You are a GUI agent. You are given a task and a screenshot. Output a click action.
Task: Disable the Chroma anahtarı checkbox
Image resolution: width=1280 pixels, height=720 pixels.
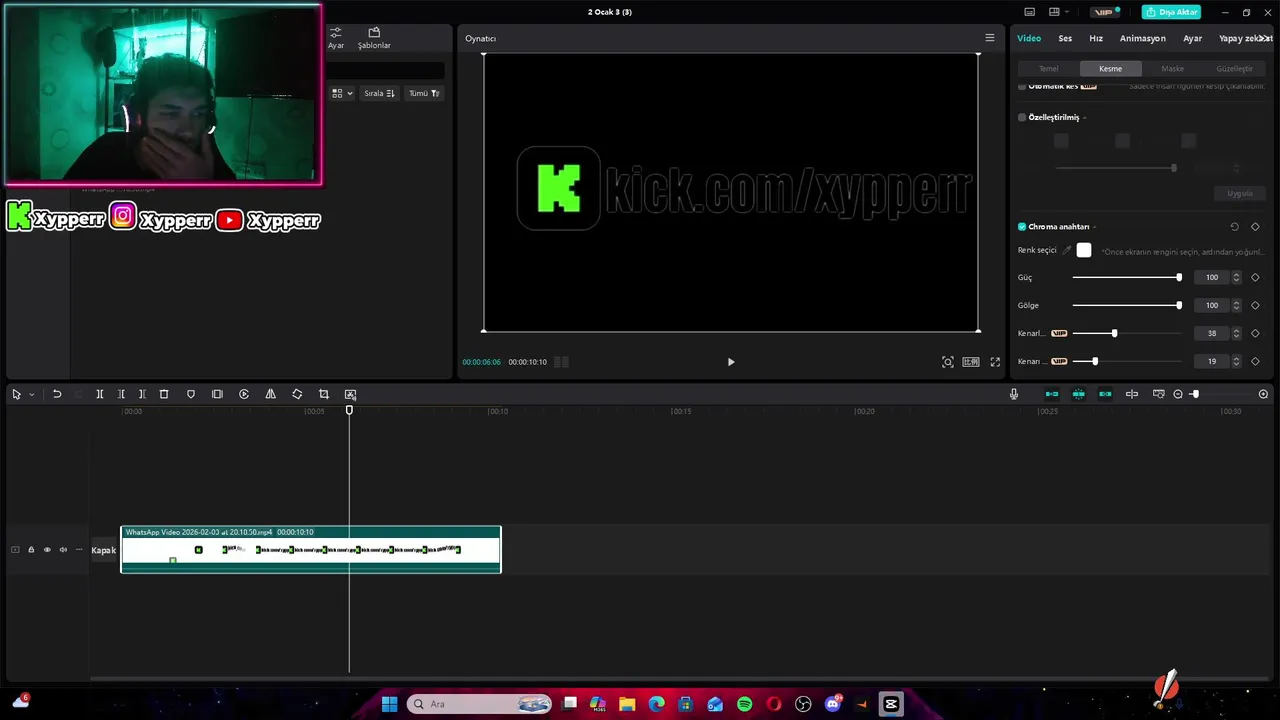(x=1022, y=227)
